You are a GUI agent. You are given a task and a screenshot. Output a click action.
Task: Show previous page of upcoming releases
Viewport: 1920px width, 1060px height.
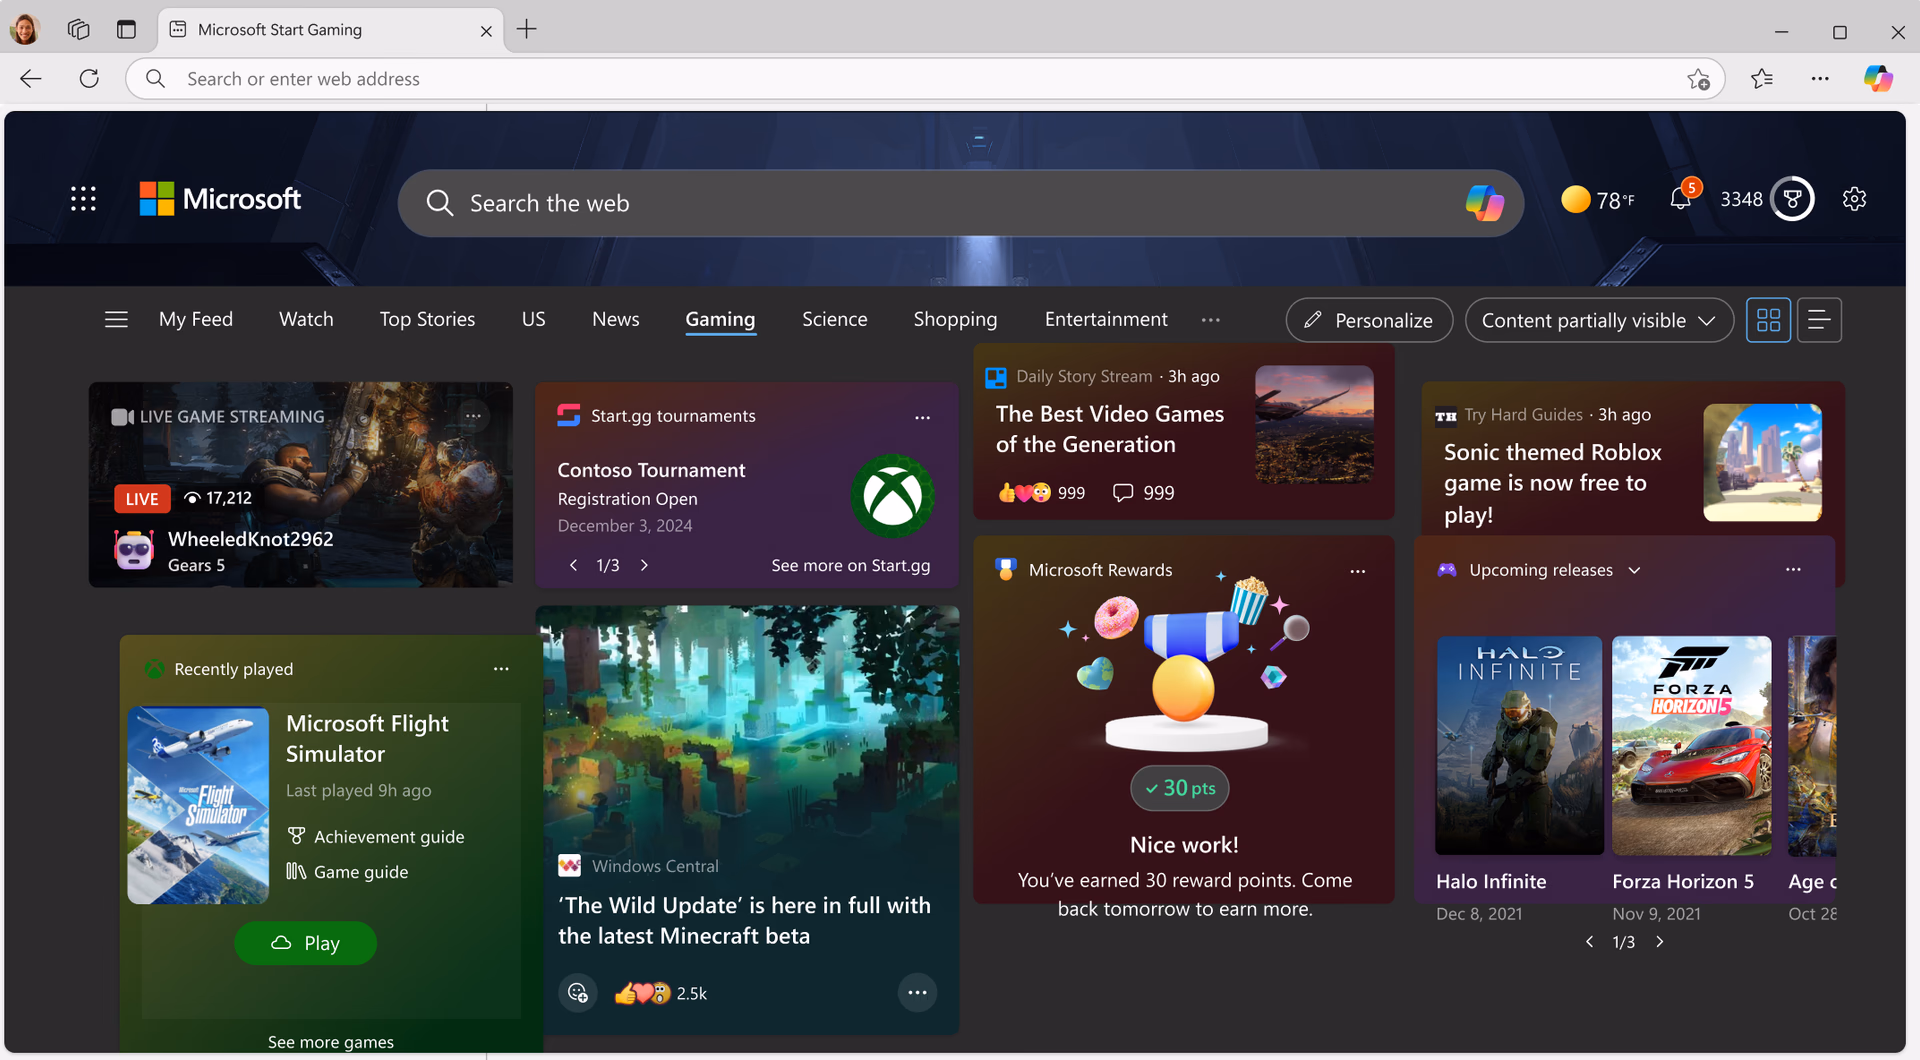pos(1589,942)
